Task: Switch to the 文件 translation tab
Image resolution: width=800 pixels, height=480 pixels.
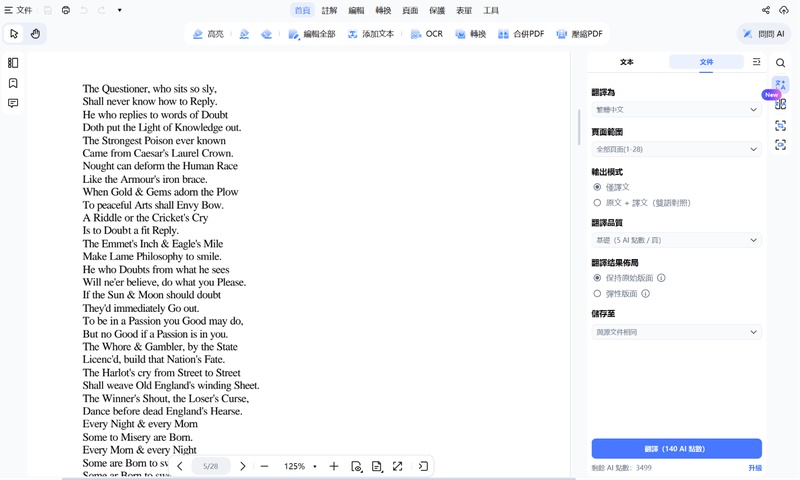Action: (x=706, y=62)
